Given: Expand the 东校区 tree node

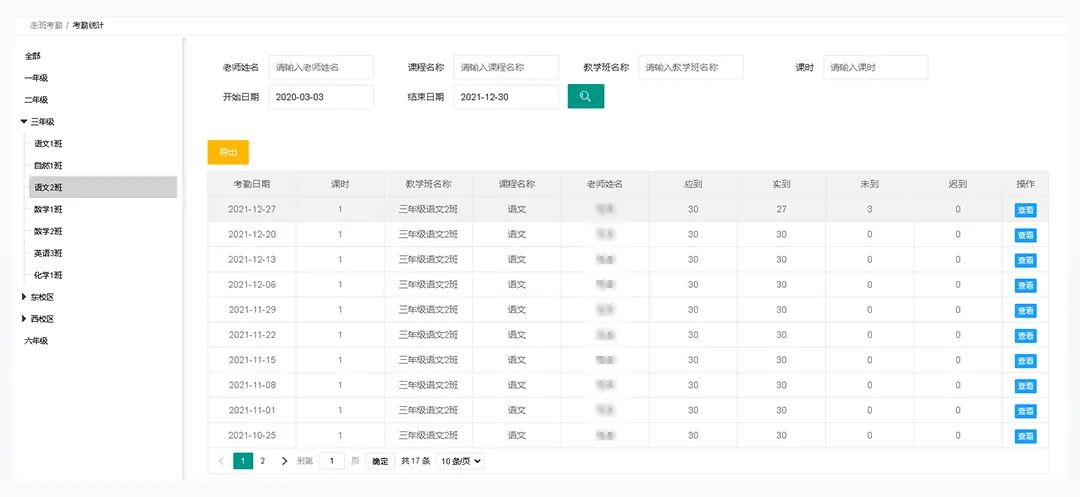Looking at the screenshot, I should tap(24, 297).
